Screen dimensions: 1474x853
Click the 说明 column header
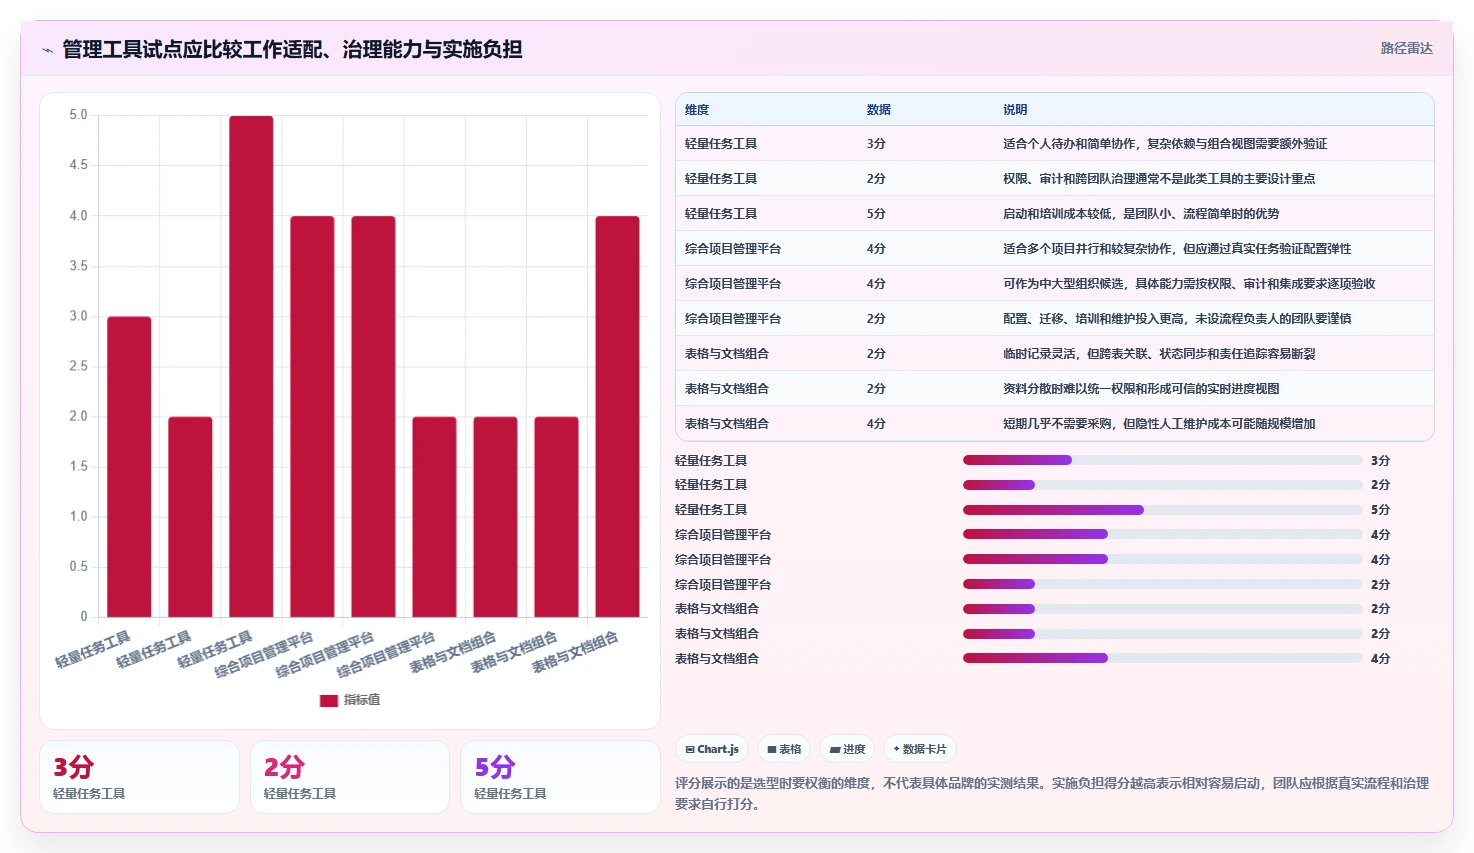[1015, 110]
